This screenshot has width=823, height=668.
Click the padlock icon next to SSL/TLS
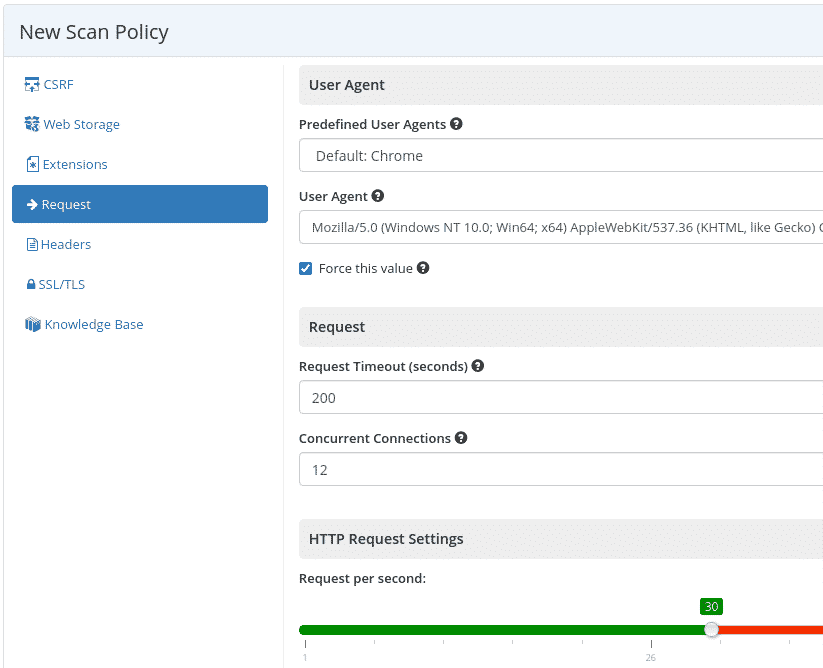coord(33,284)
